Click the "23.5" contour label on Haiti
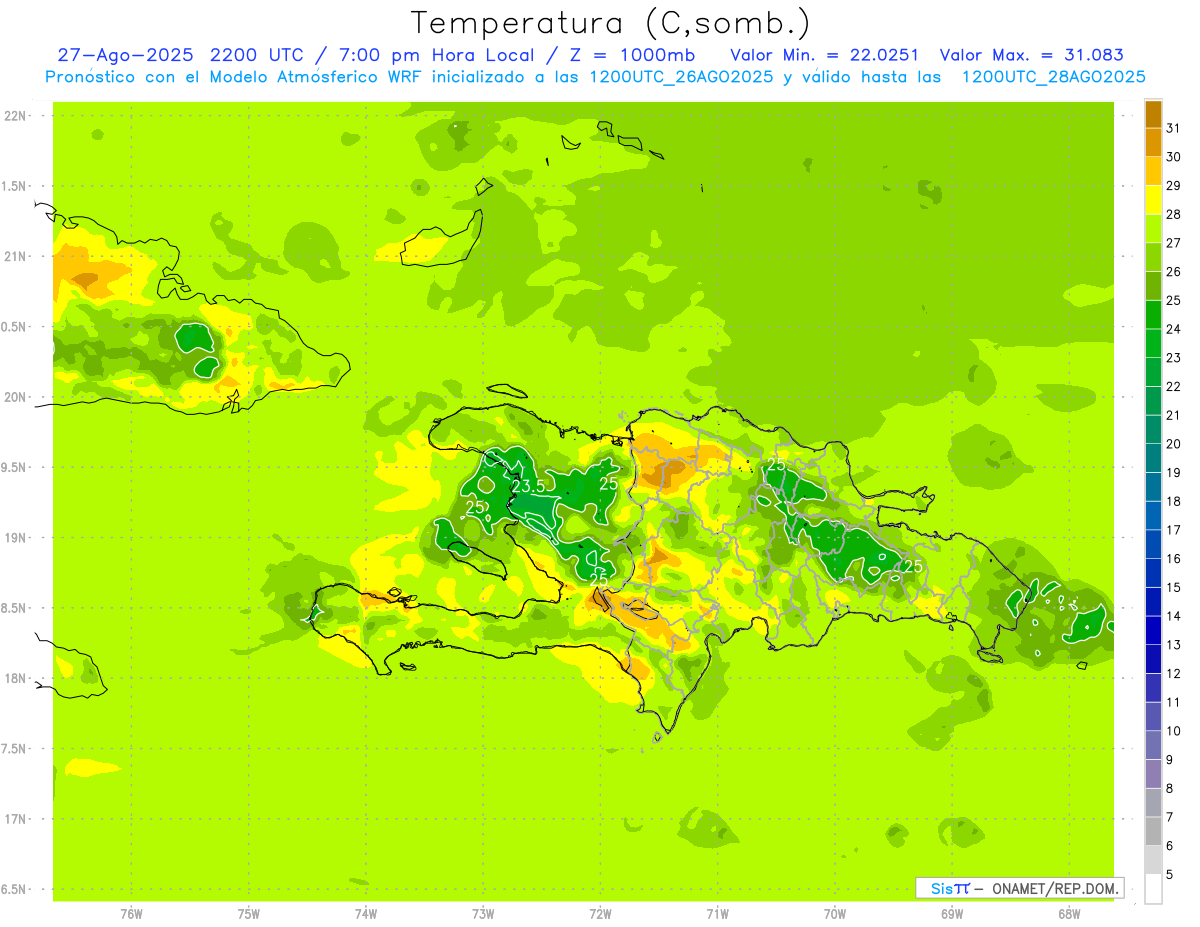Screen dimensions: 1200x927 [x=528, y=486]
